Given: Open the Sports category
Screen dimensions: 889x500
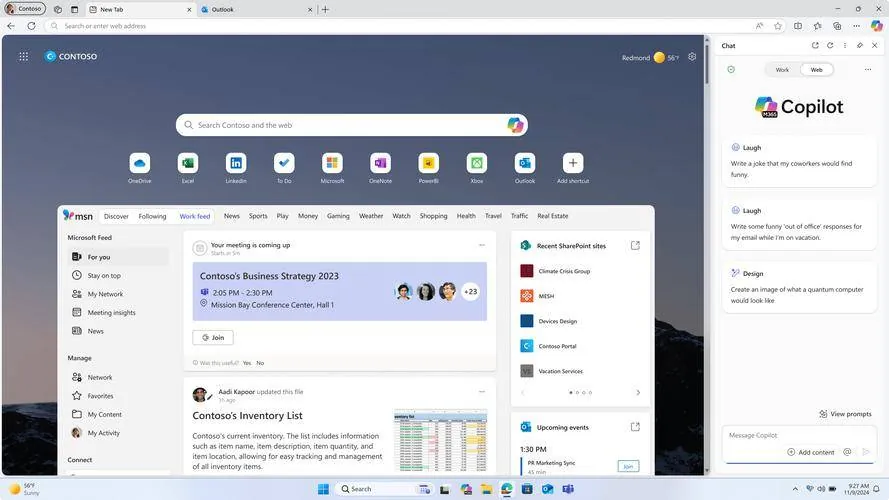Looking at the screenshot, I should tap(258, 216).
